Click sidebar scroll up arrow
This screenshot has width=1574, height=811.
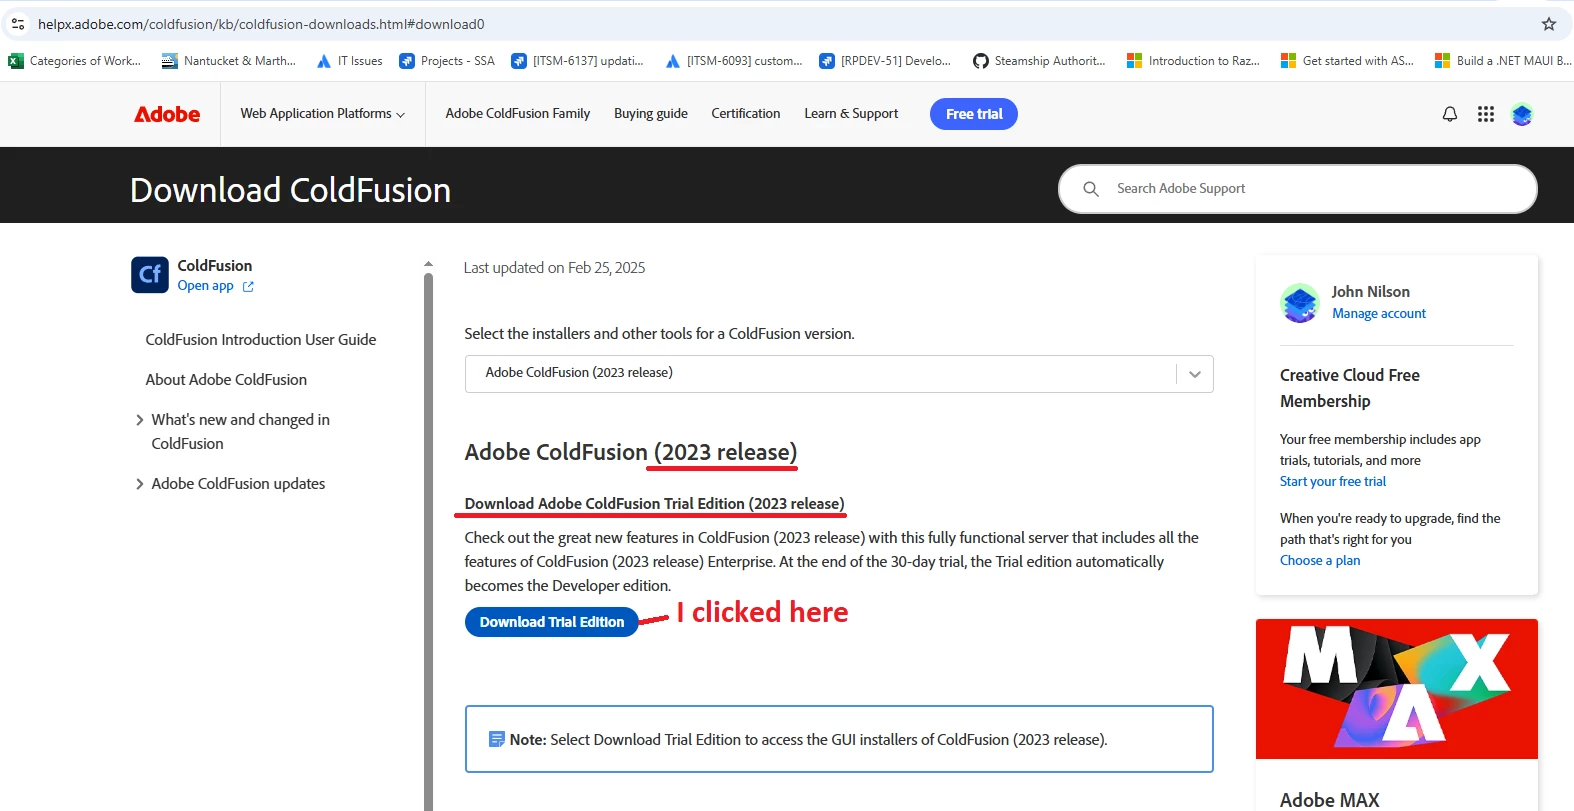[x=428, y=265]
